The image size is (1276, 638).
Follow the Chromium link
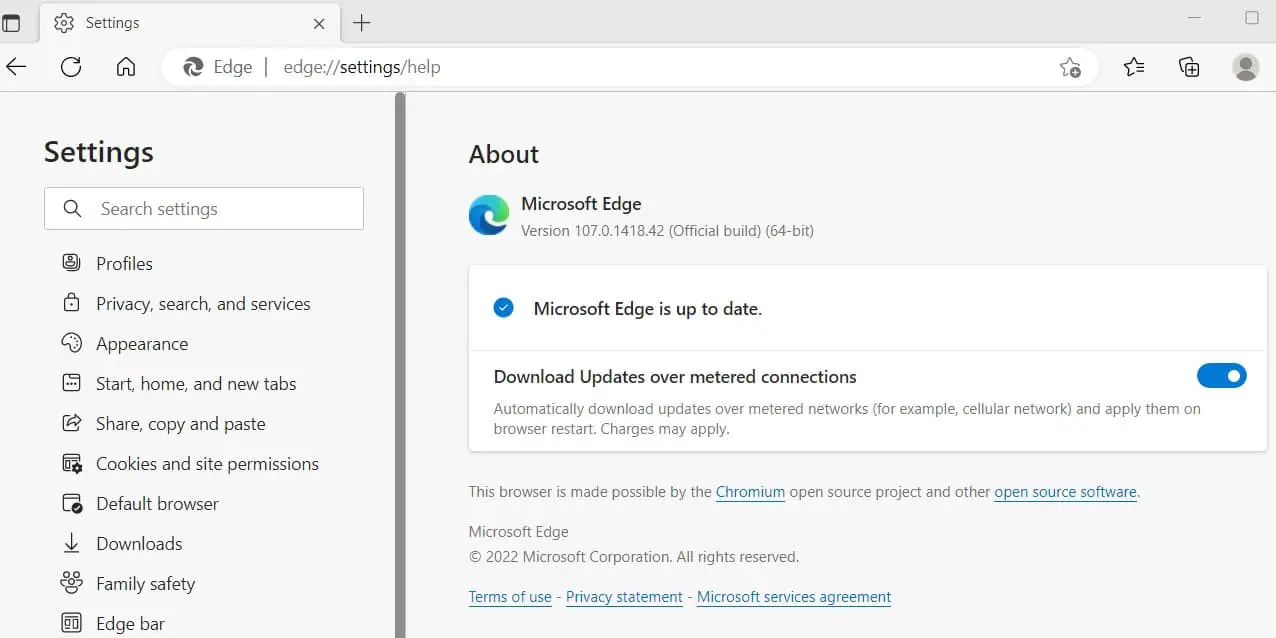pyautogui.click(x=750, y=492)
